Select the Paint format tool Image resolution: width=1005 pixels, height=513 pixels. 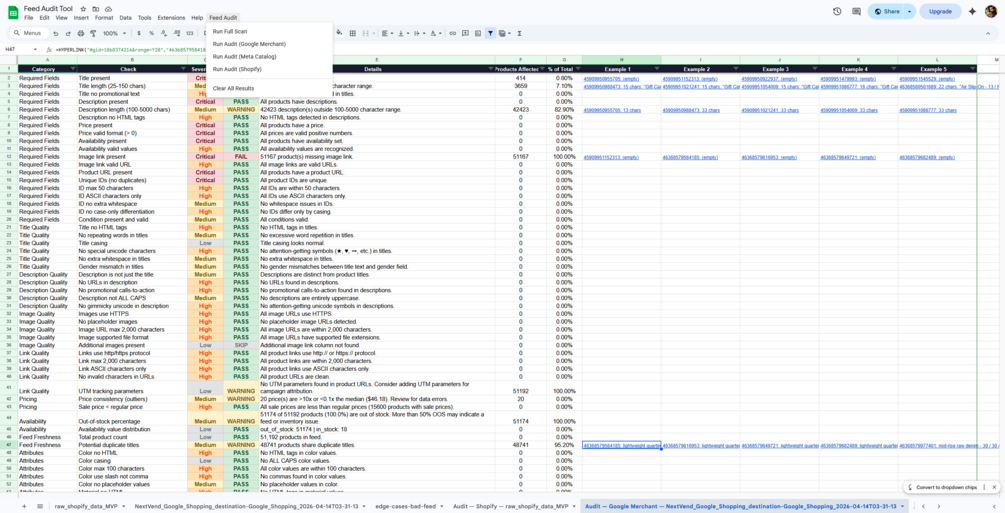92,33
